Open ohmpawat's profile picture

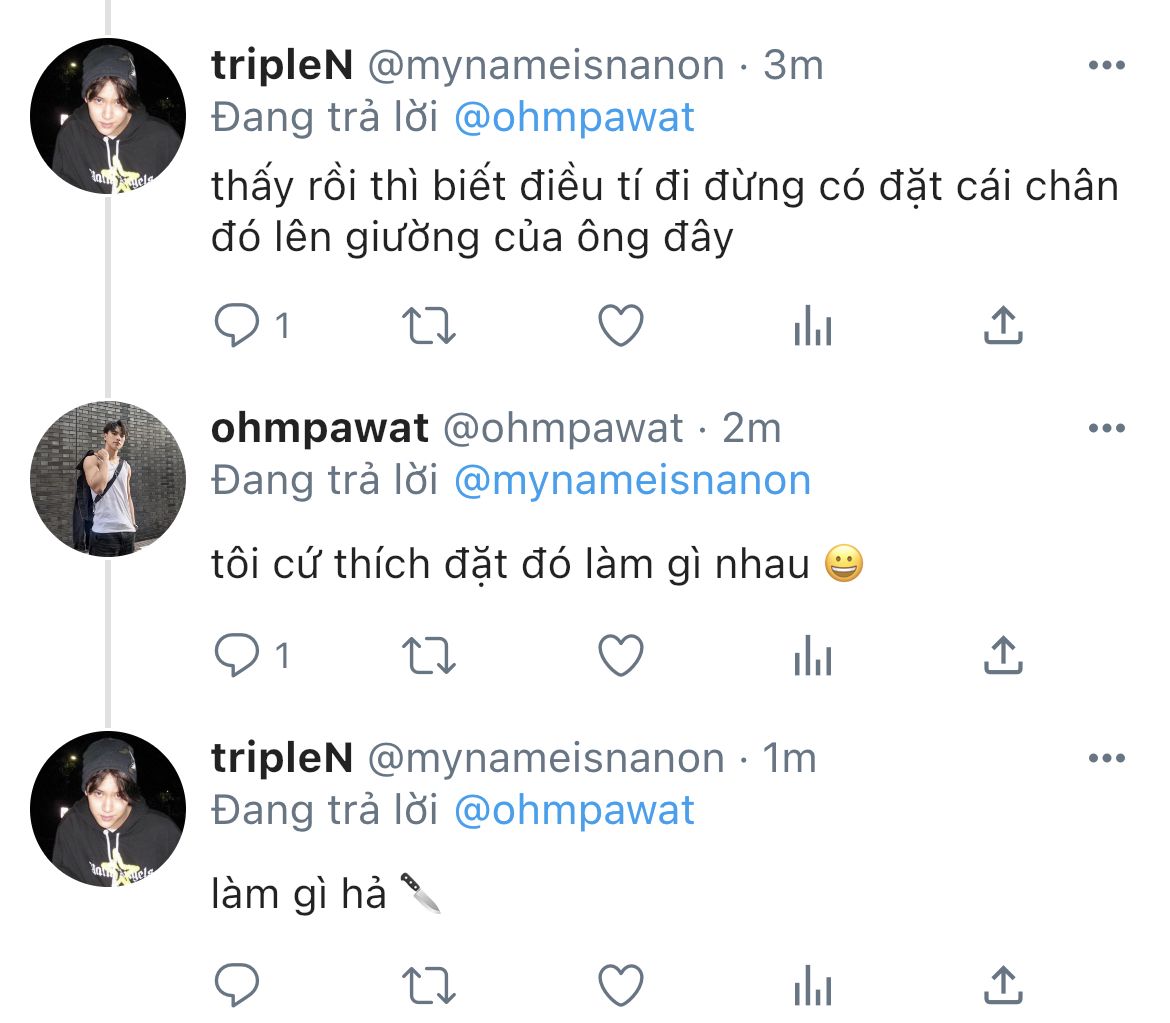point(108,479)
